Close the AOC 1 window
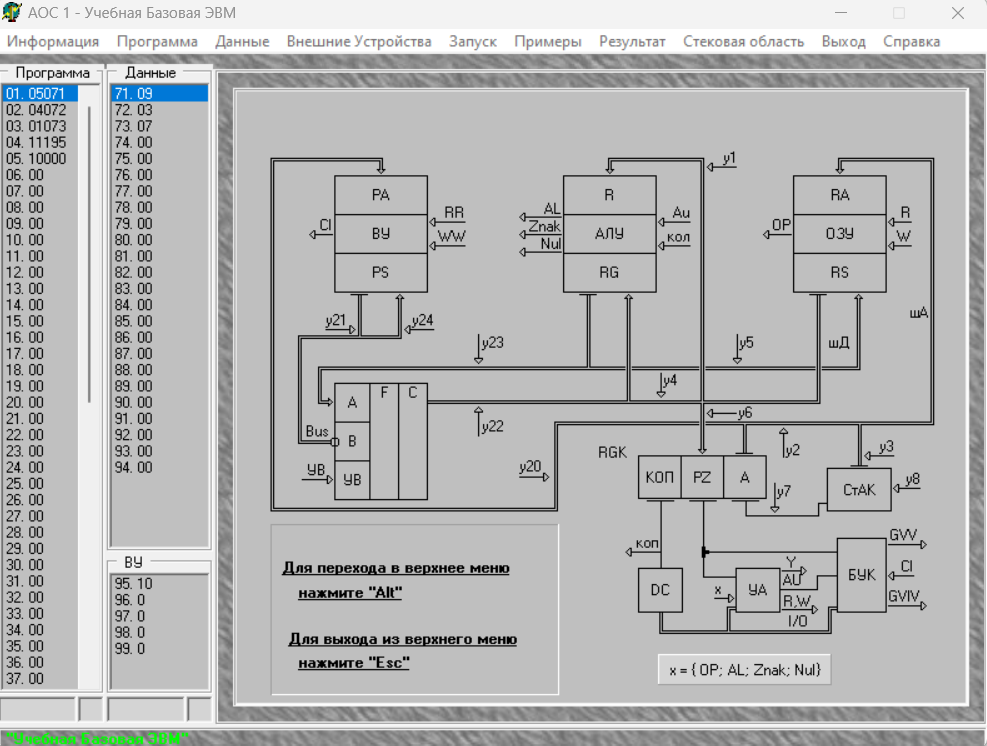 (957, 13)
